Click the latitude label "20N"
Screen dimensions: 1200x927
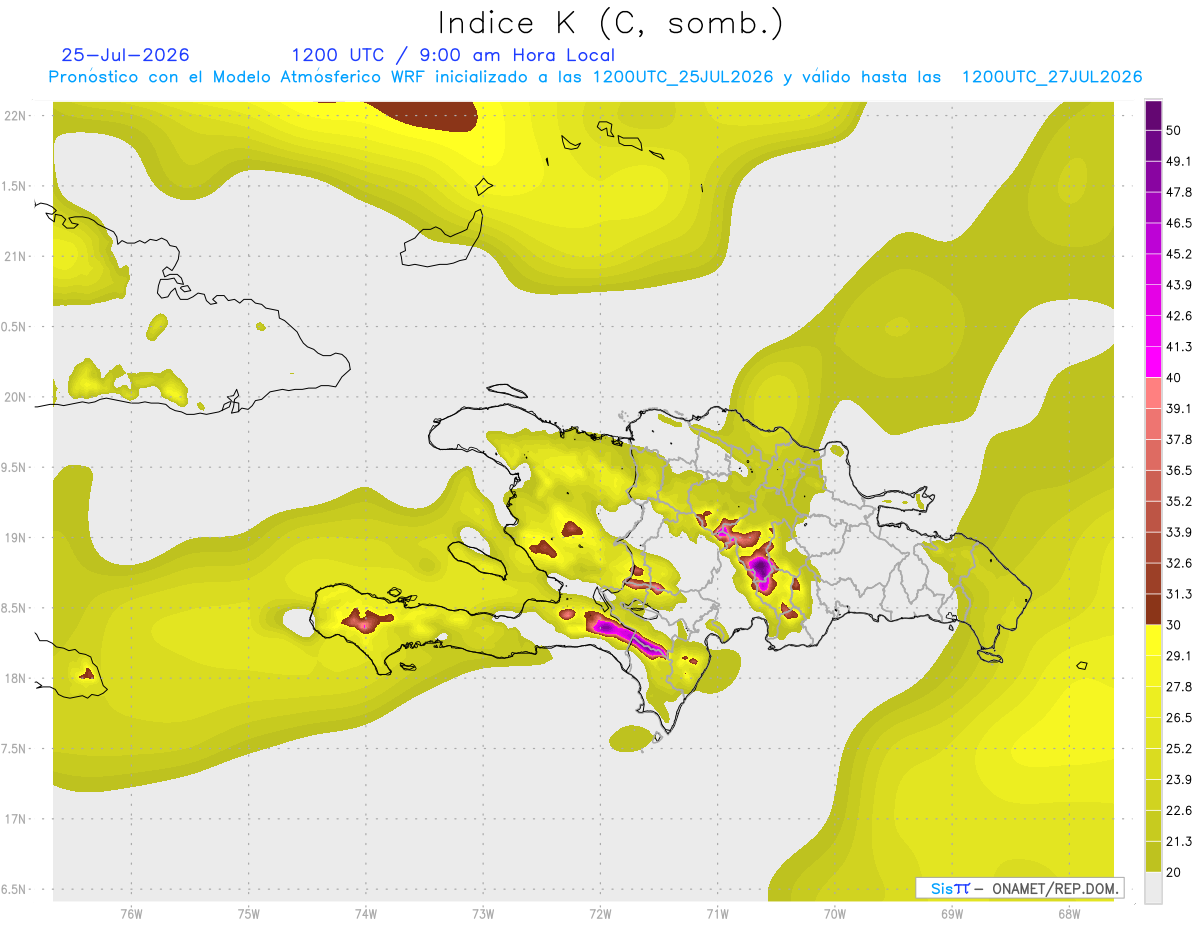[x=15, y=397]
